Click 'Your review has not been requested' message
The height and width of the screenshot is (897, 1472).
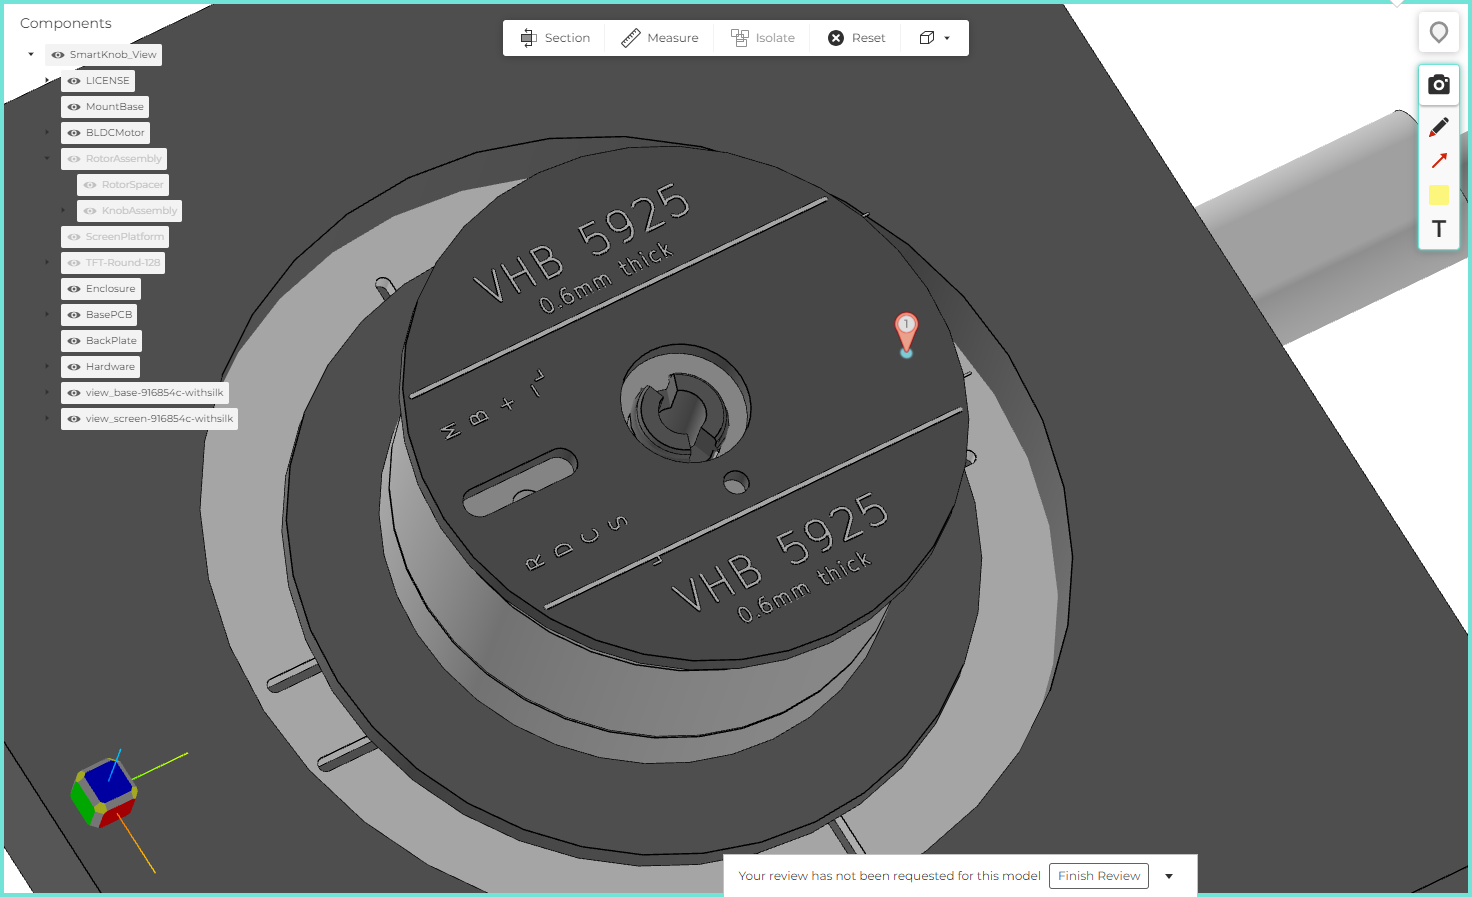pyautogui.click(x=889, y=876)
